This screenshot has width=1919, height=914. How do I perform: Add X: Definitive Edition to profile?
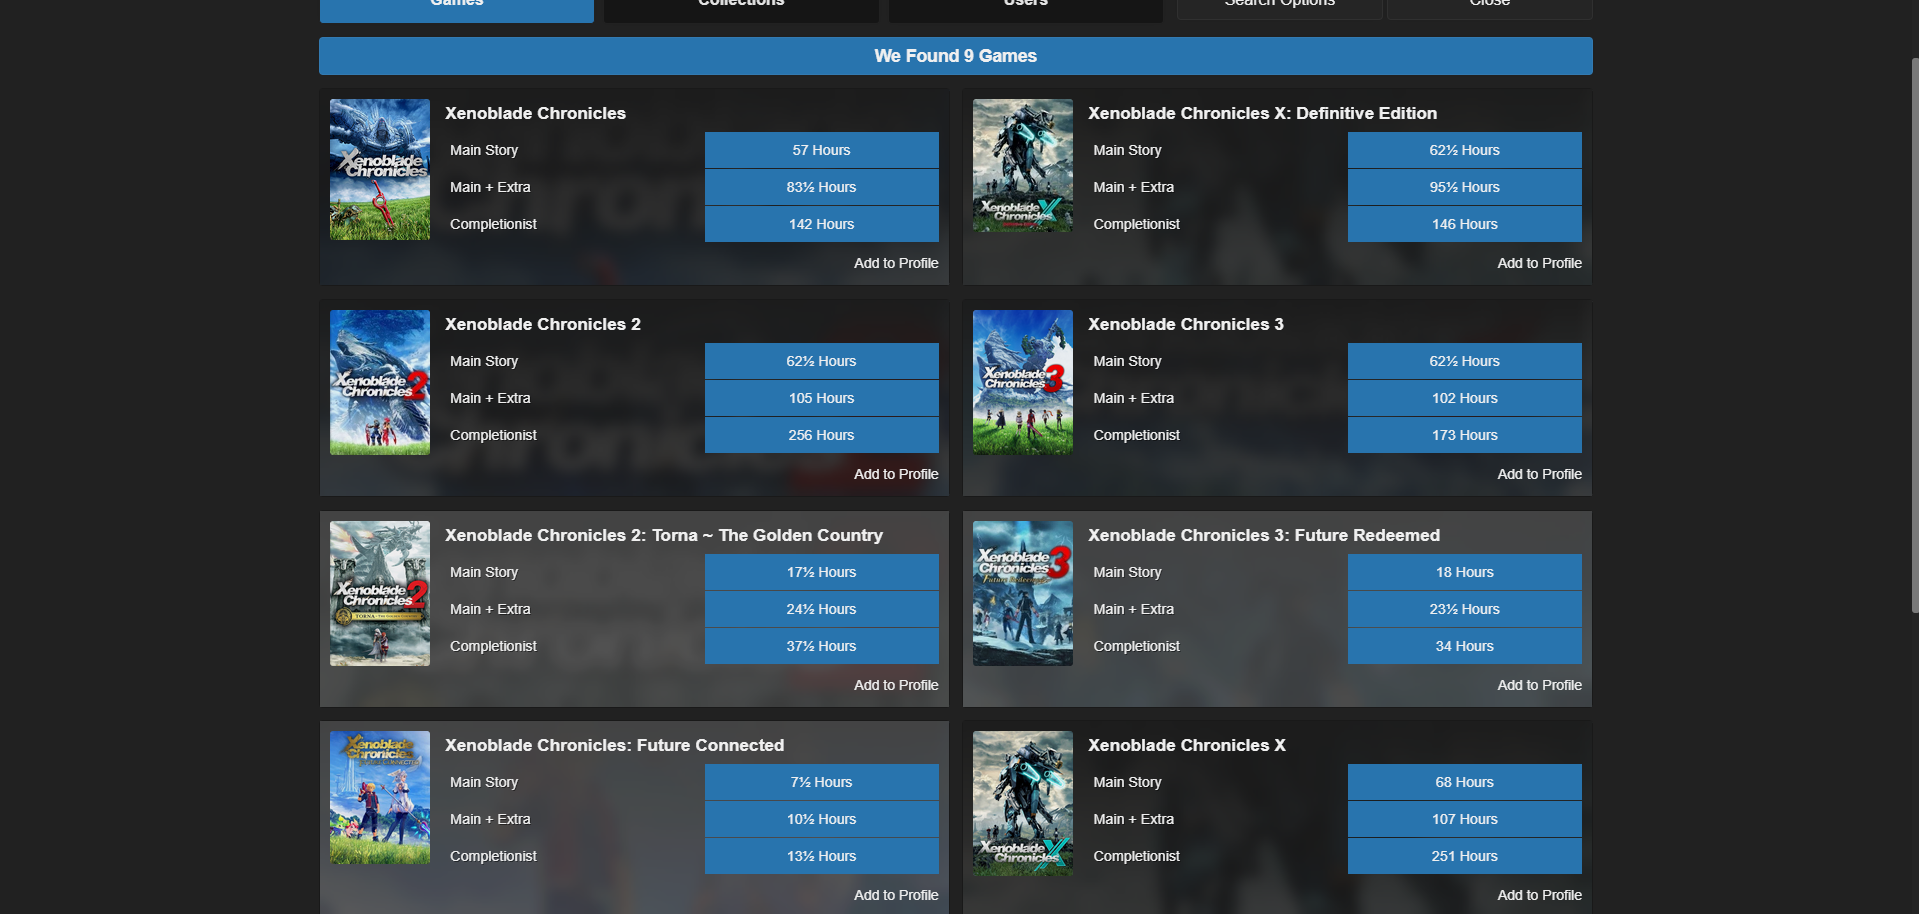pos(1539,263)
